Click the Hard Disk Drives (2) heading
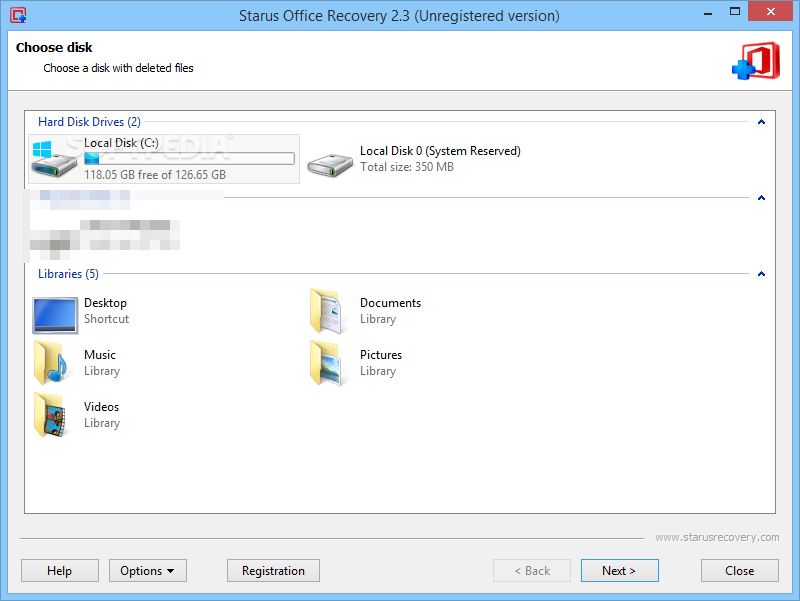 pos(89,122)
